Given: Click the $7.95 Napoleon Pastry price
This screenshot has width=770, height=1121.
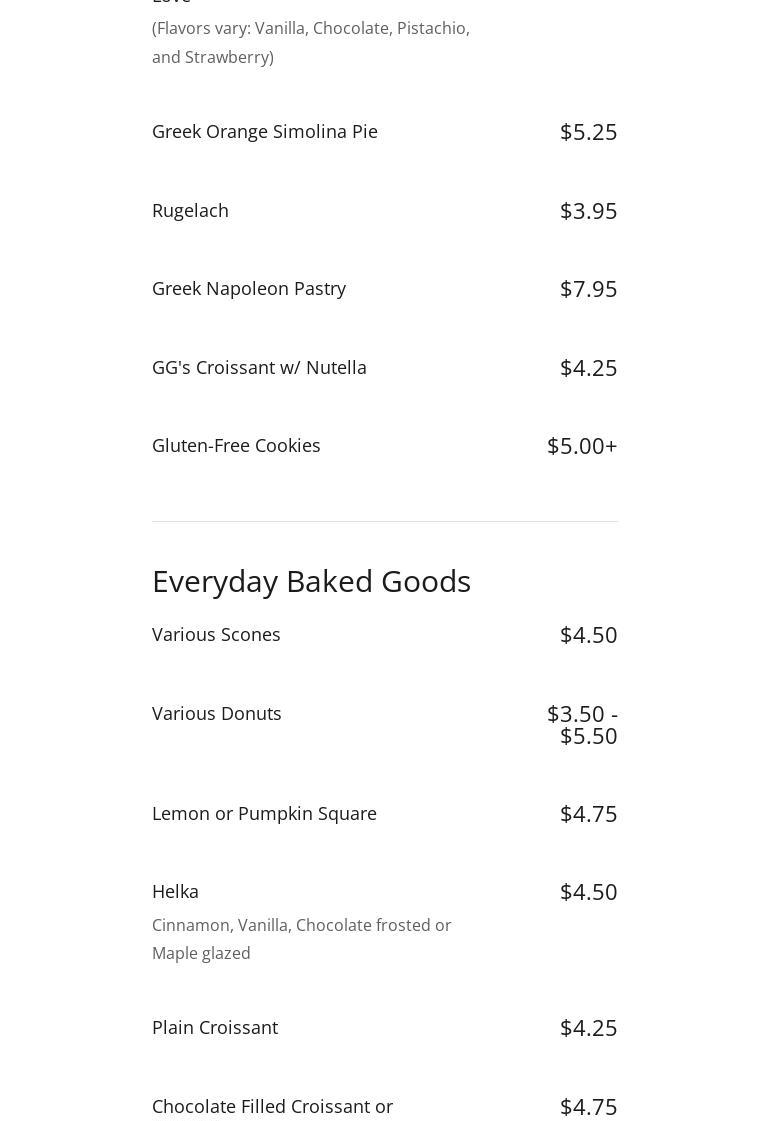Looking at the screenshot, I should click(588, 289).
